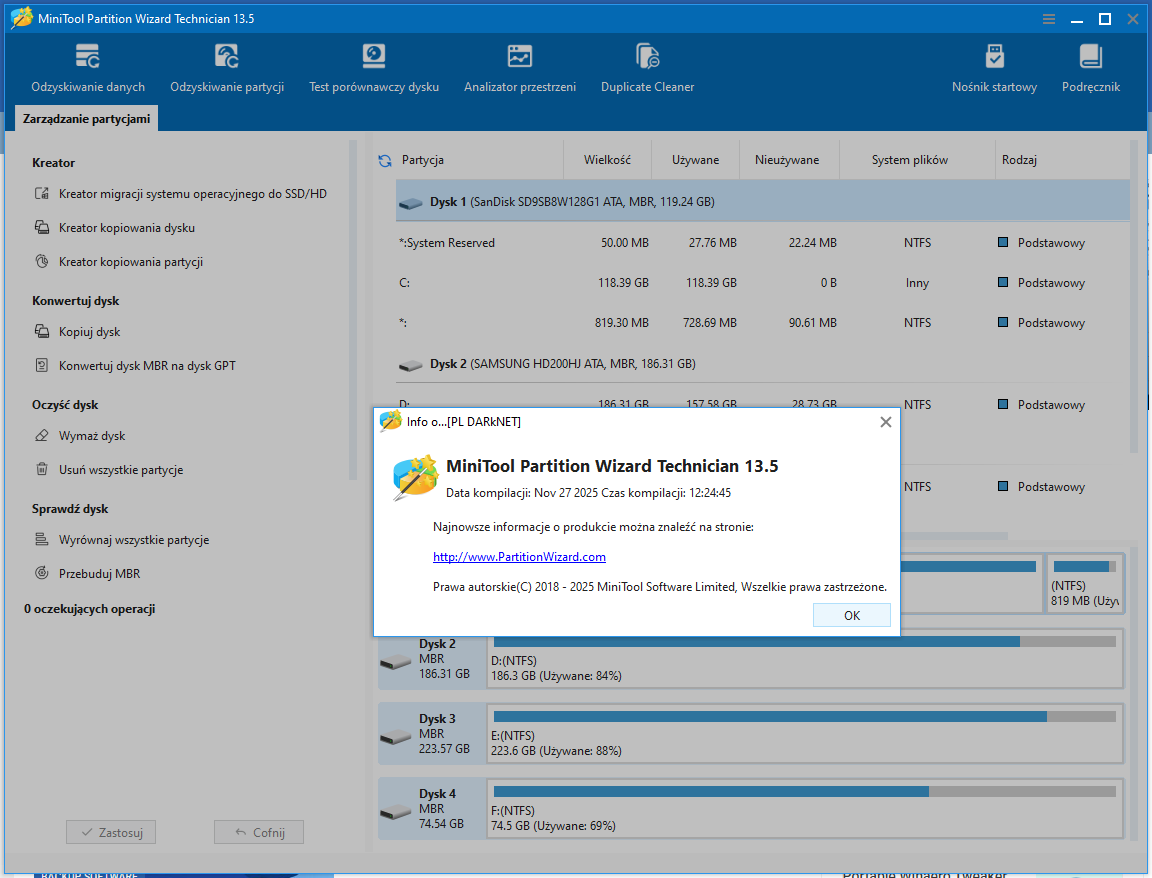1152x878 pixels.
Task: Select the System Reserved partition row
Action: pos(763,242)
